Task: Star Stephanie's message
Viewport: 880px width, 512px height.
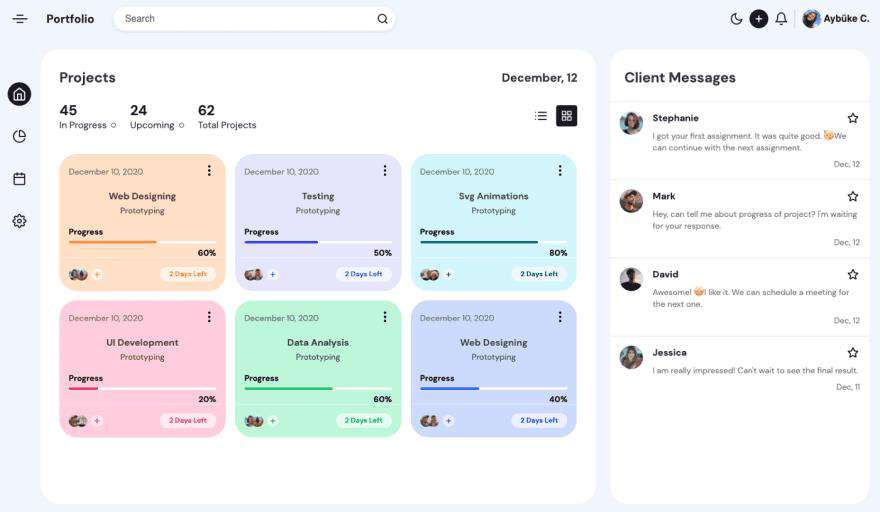Action: (x=852, y=118)
